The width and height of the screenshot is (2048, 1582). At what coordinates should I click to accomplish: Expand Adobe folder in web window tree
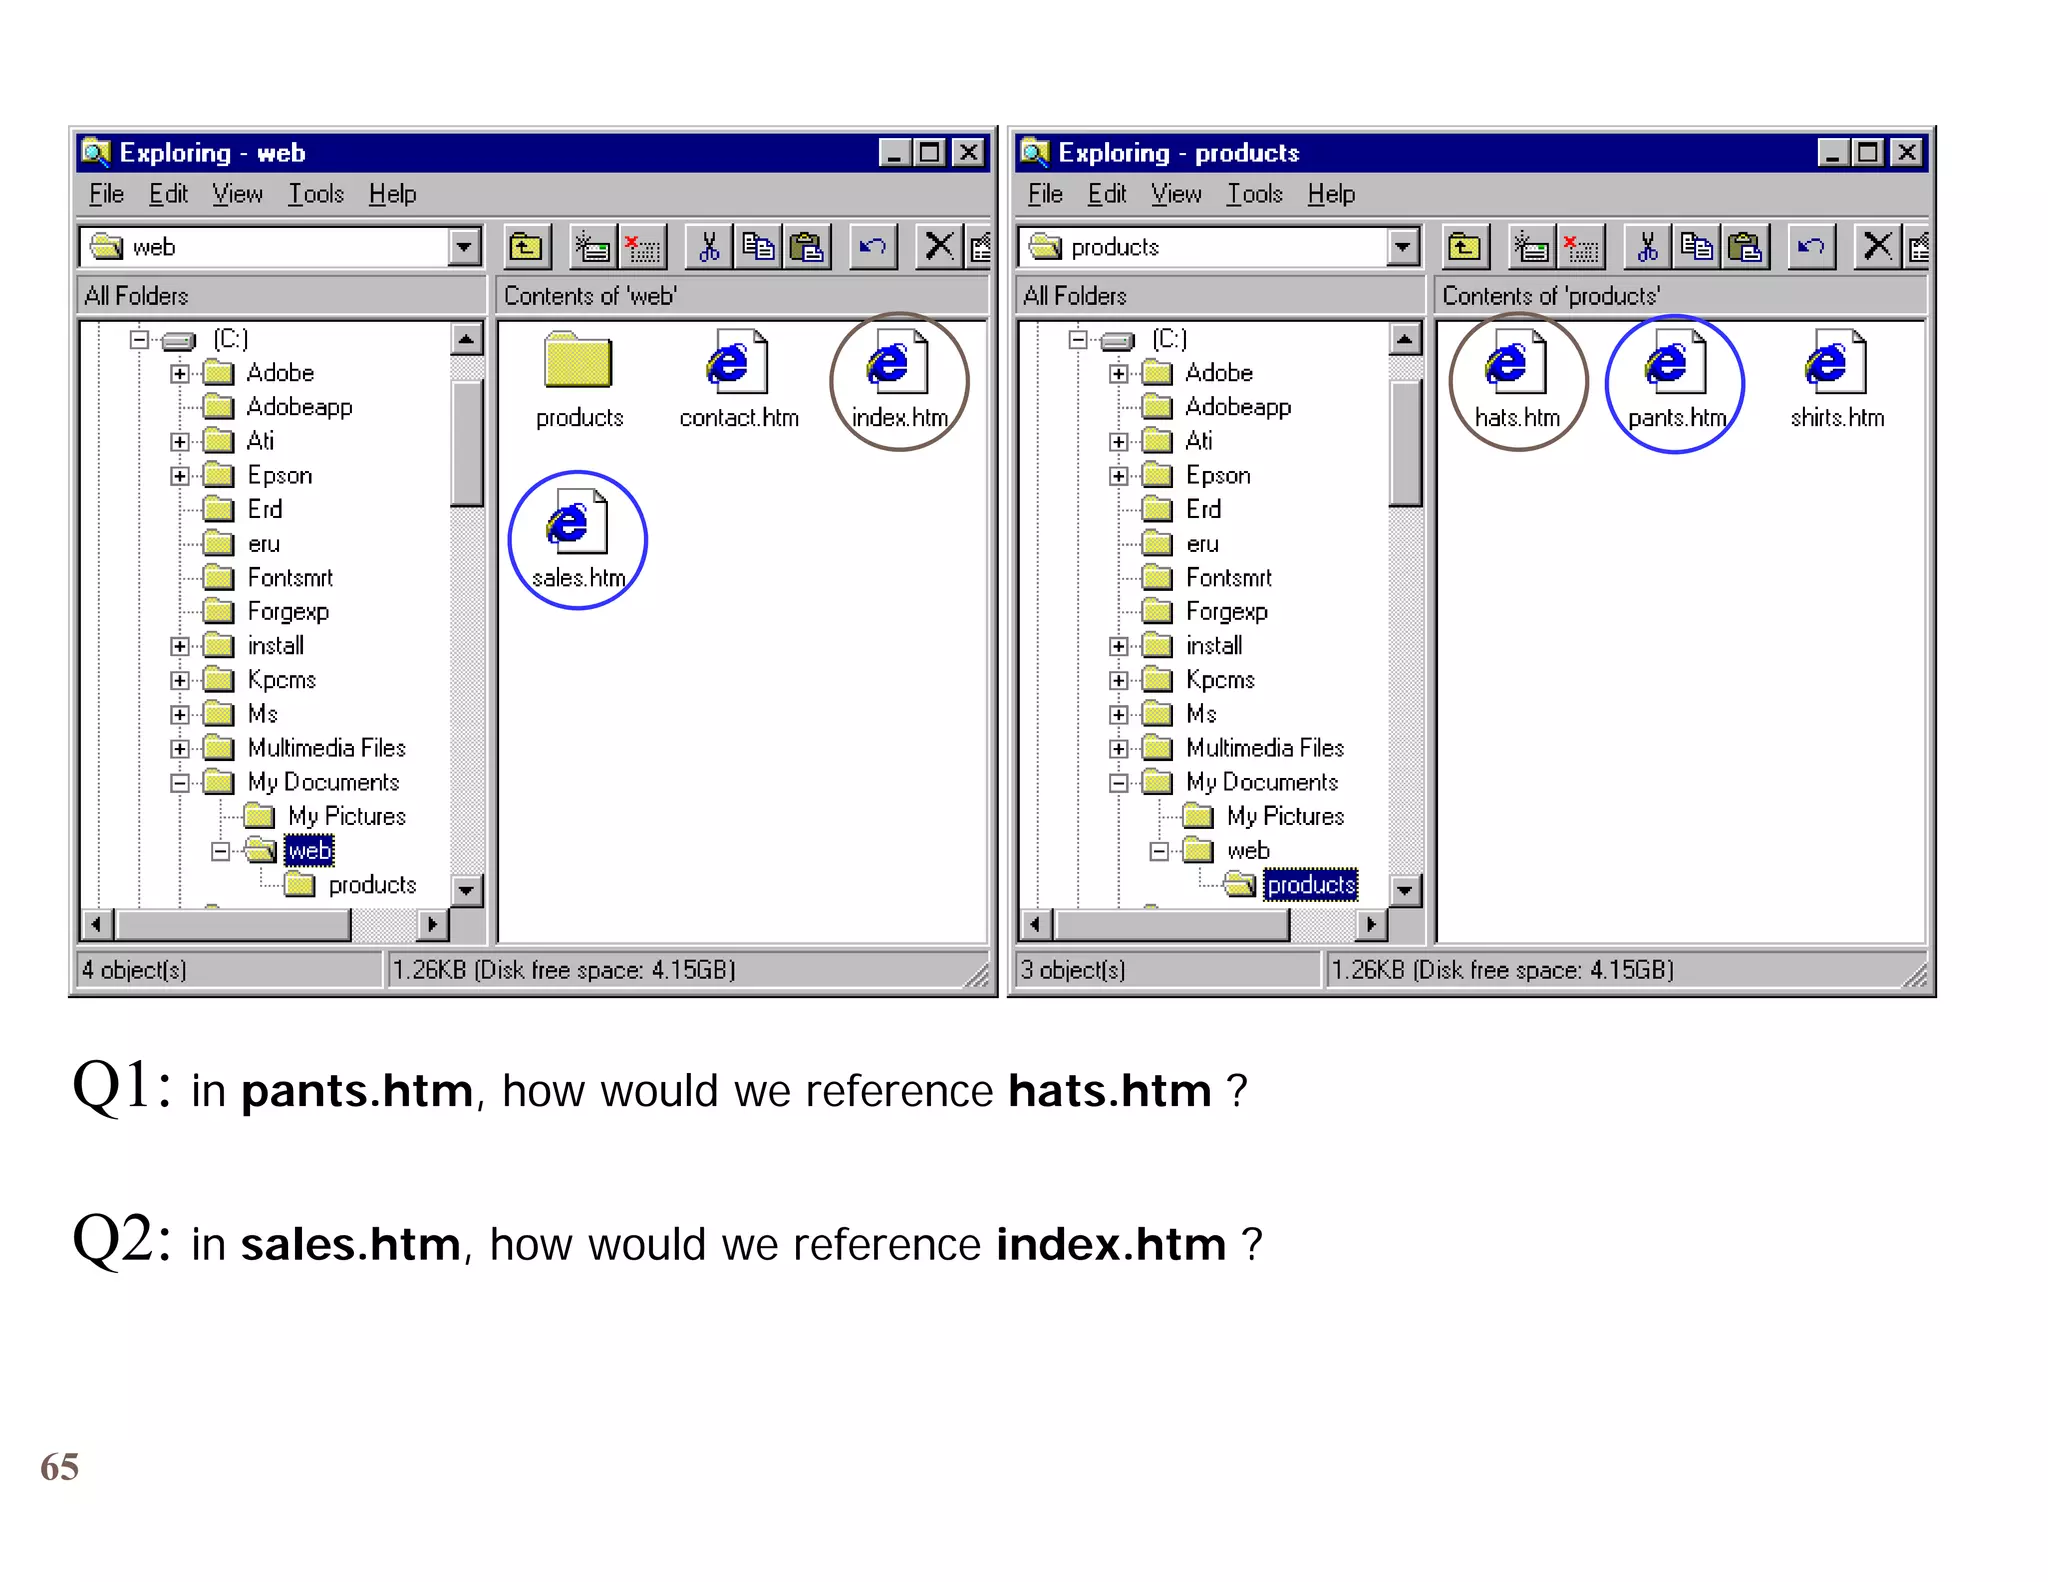(x=180, y=374)
